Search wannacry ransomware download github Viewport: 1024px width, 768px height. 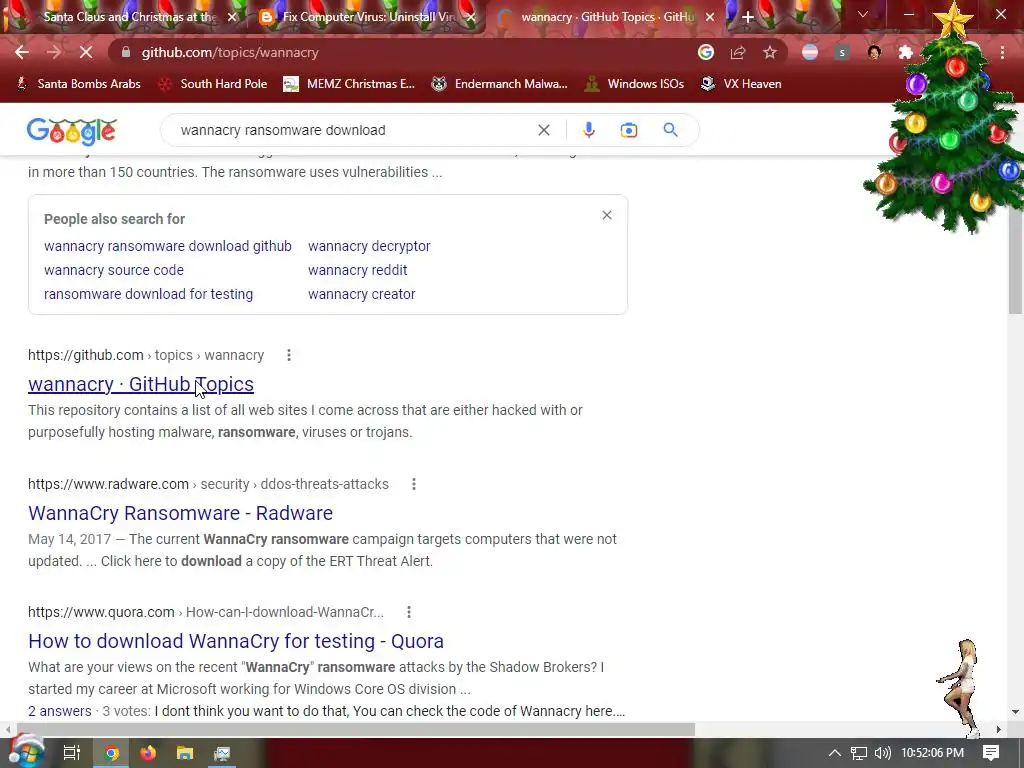168,246
